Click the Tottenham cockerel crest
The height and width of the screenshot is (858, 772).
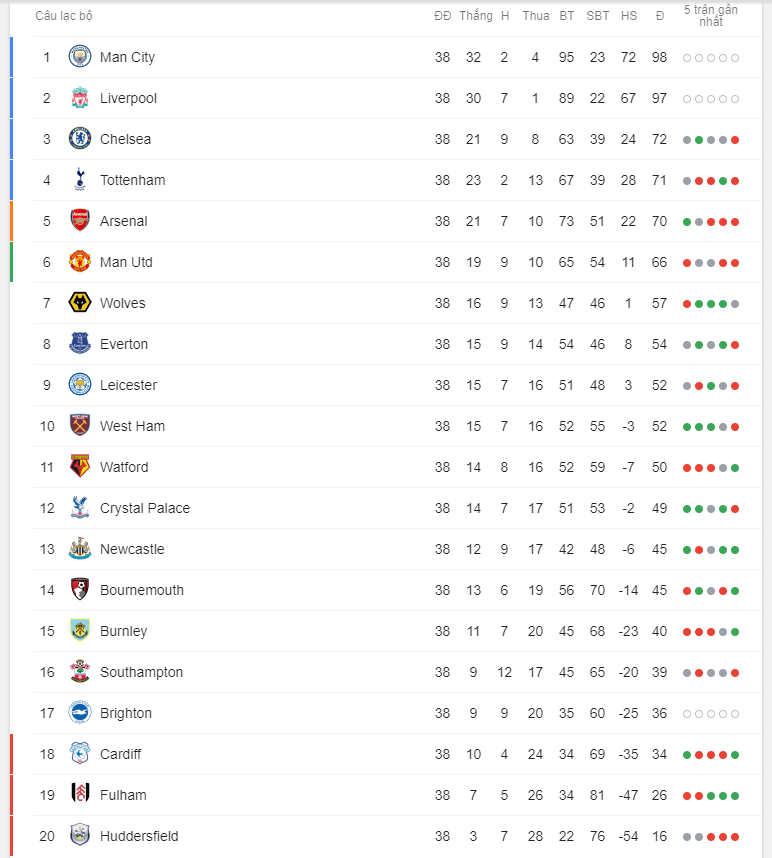[80, 180]
